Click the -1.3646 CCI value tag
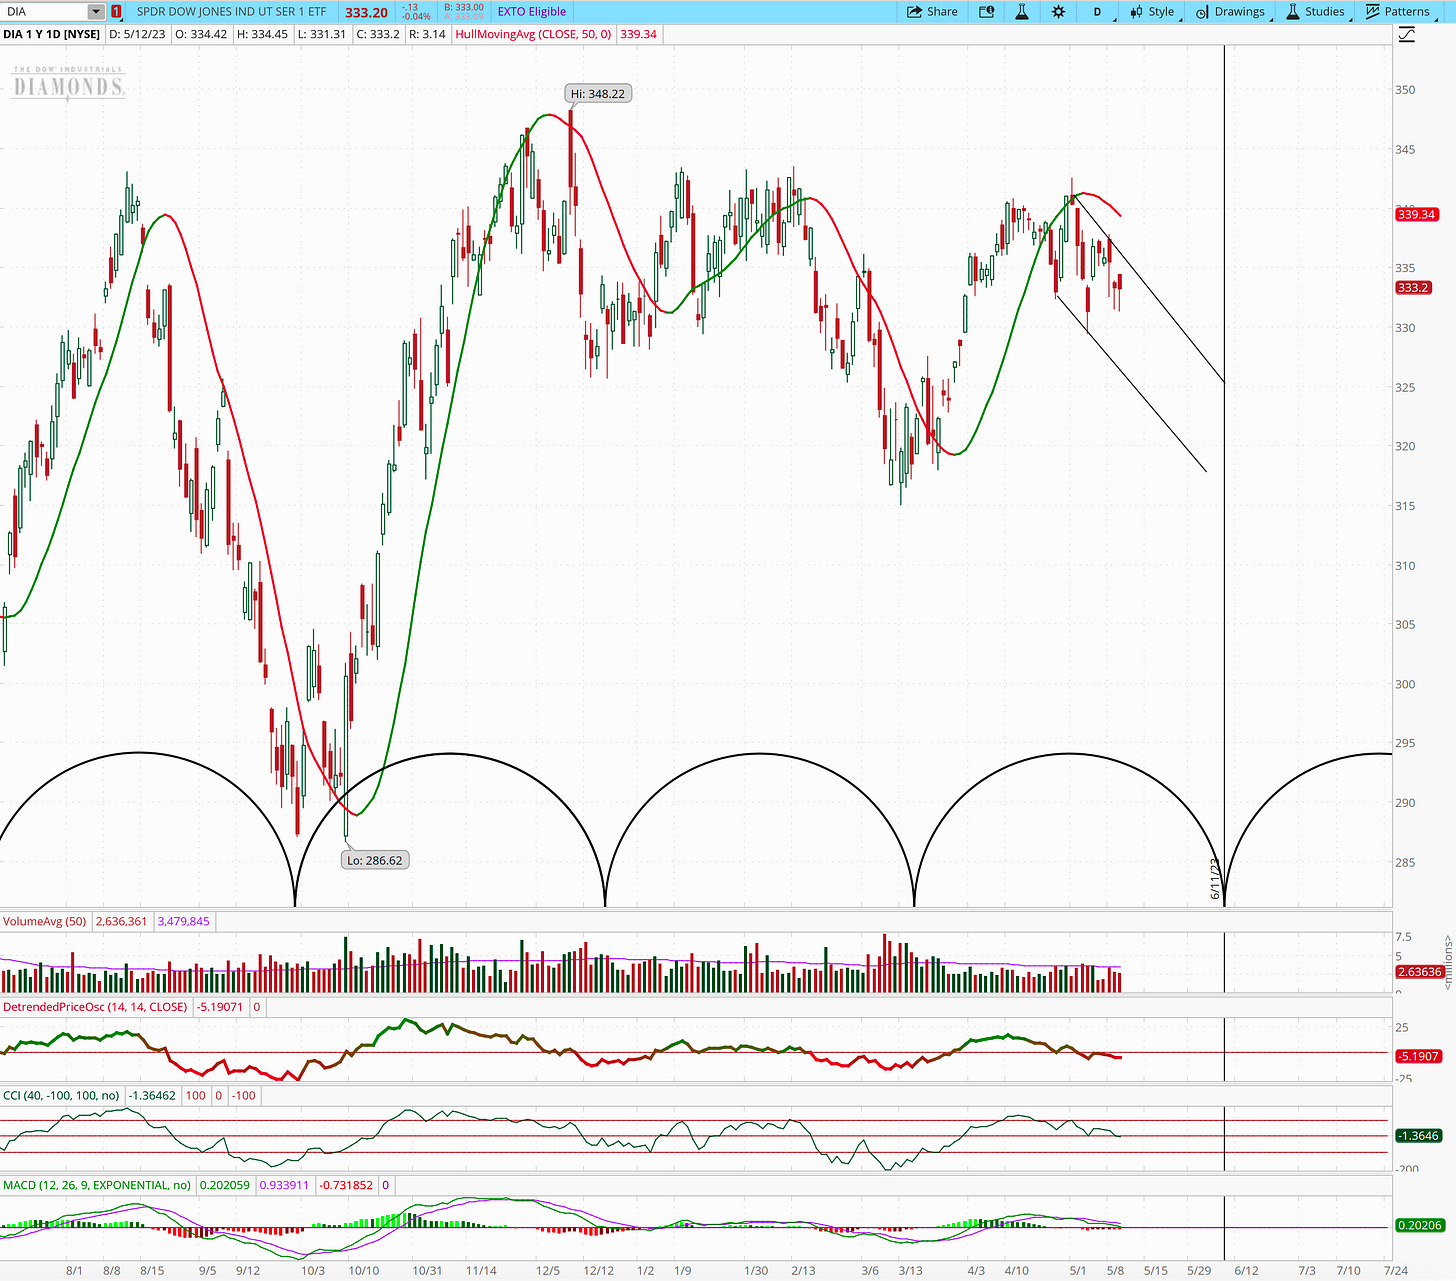 [1418, 1135]
